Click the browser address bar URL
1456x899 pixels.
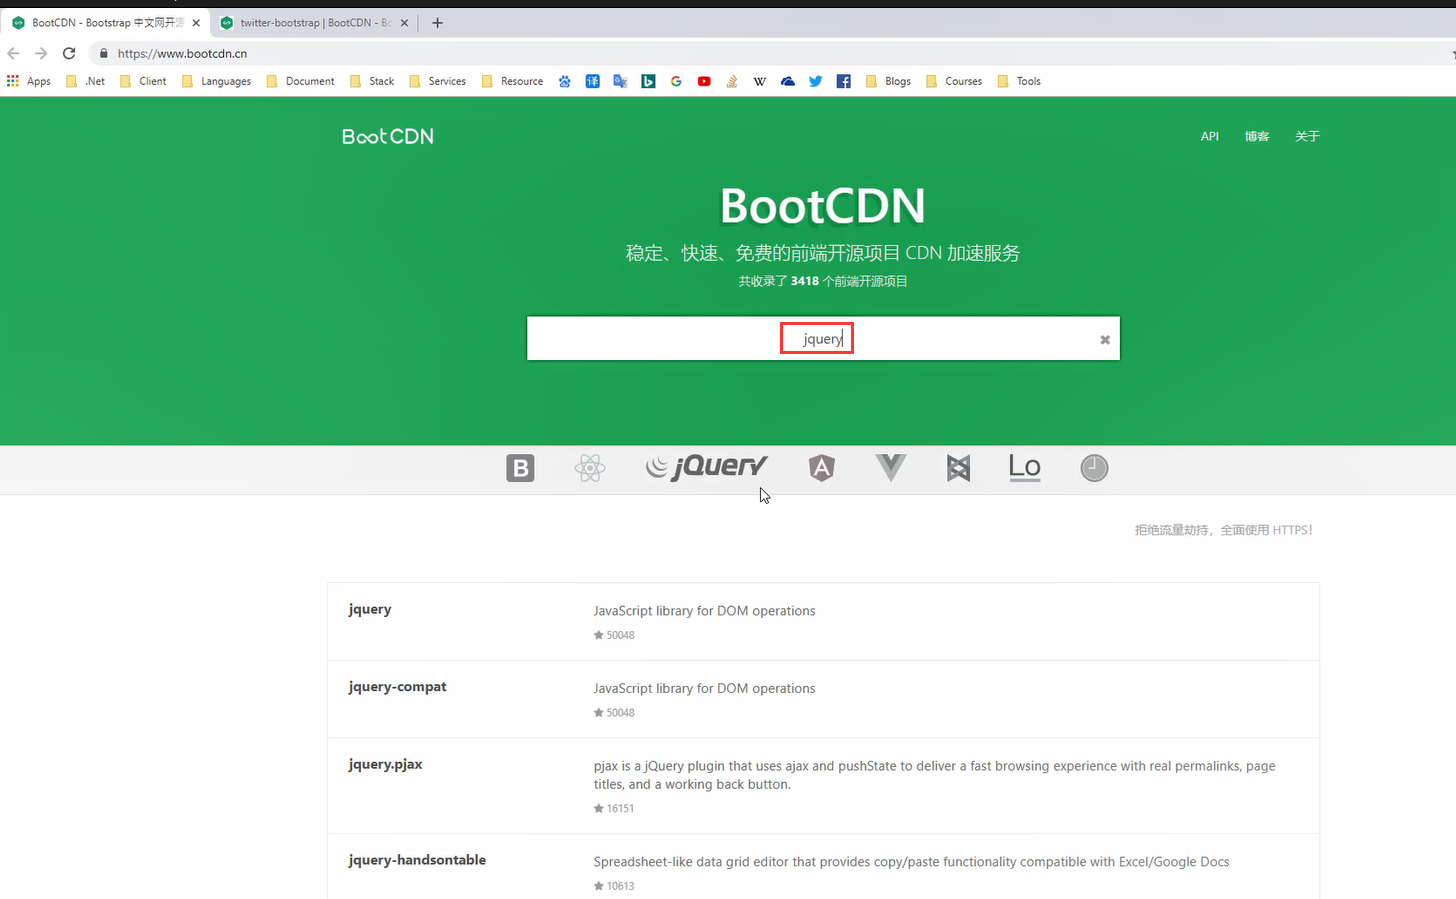(x=182, y=53)
